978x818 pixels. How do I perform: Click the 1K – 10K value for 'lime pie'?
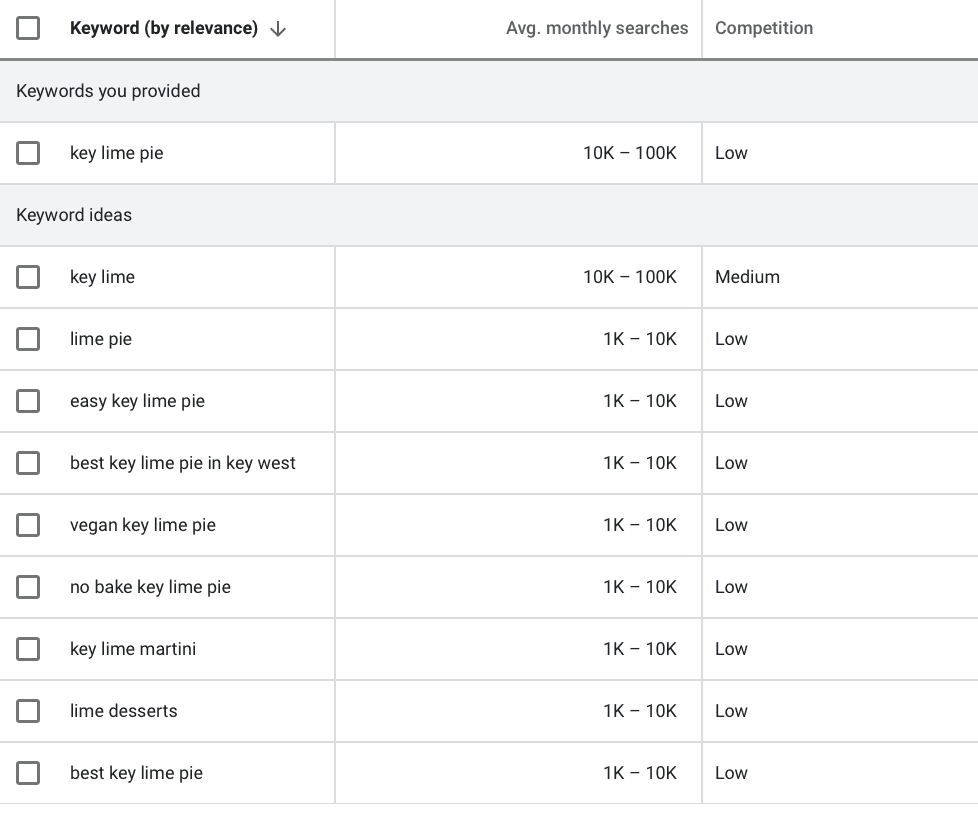pos(640,339)
